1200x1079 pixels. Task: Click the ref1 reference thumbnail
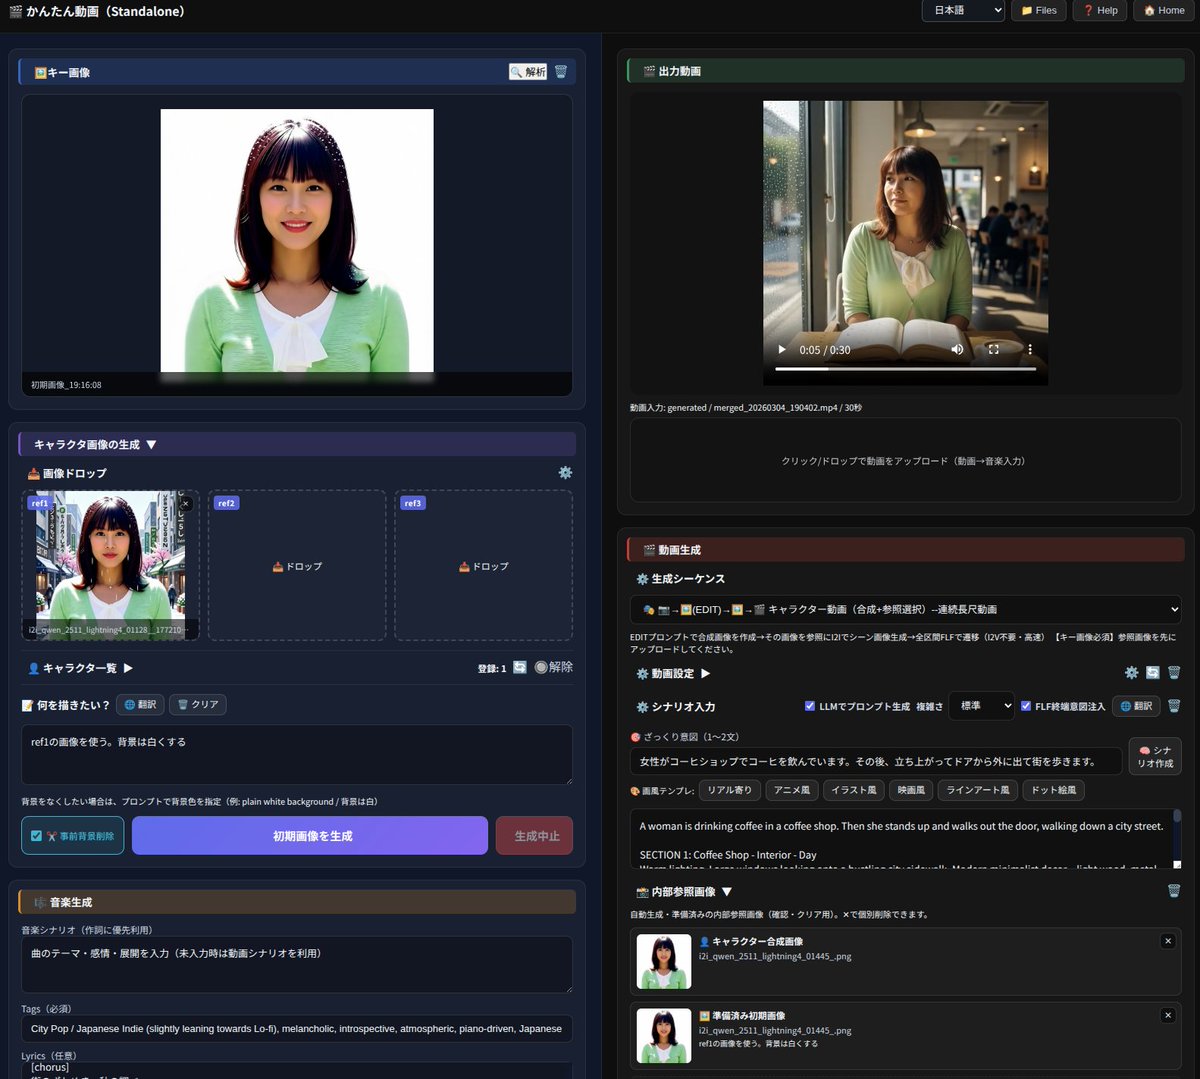click(110, 565)
